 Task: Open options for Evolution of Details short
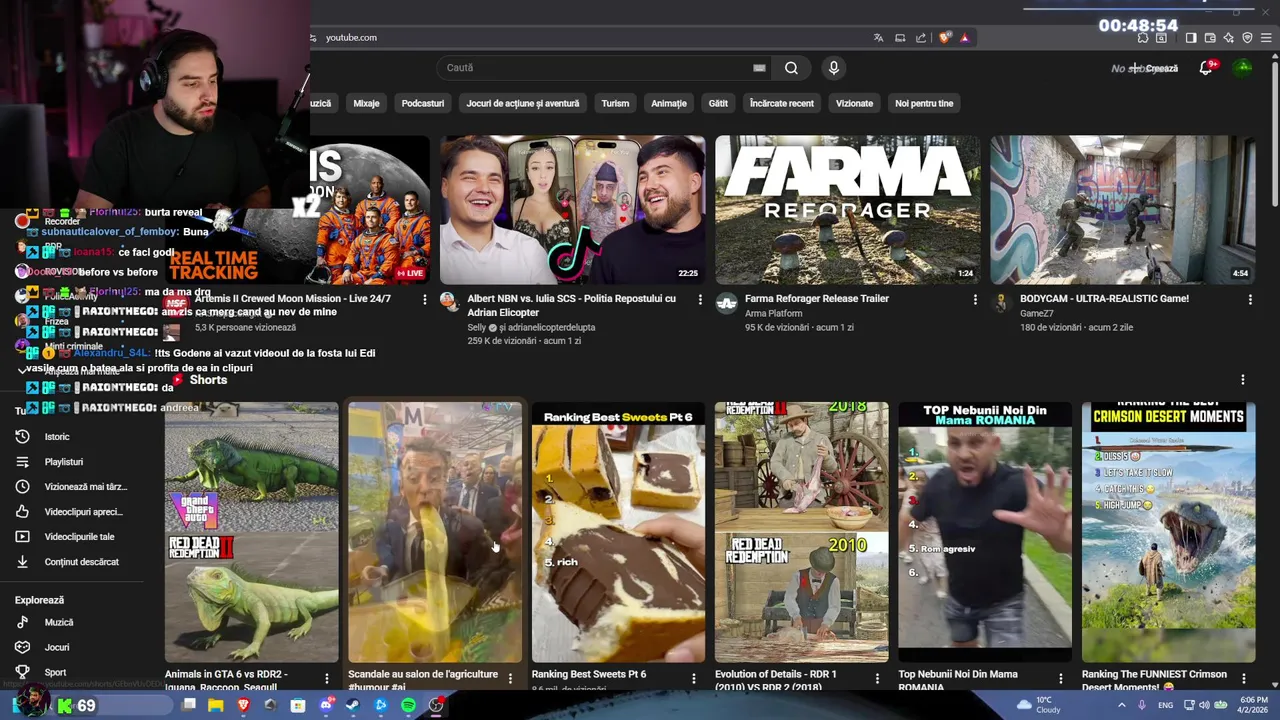click(877, 679)
